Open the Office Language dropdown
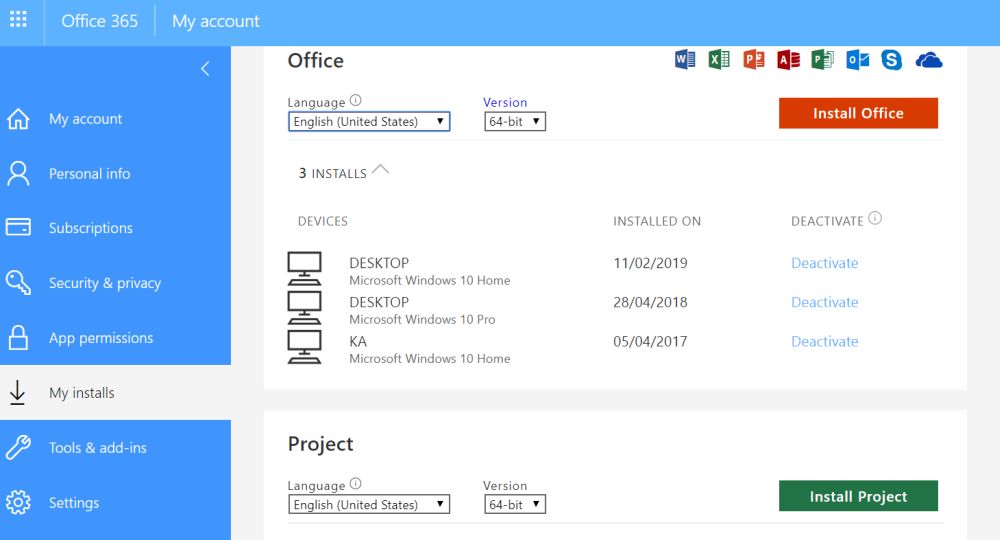Image resolution: width=1000 pixels, height=540 pixels. (x=369, y=122)
